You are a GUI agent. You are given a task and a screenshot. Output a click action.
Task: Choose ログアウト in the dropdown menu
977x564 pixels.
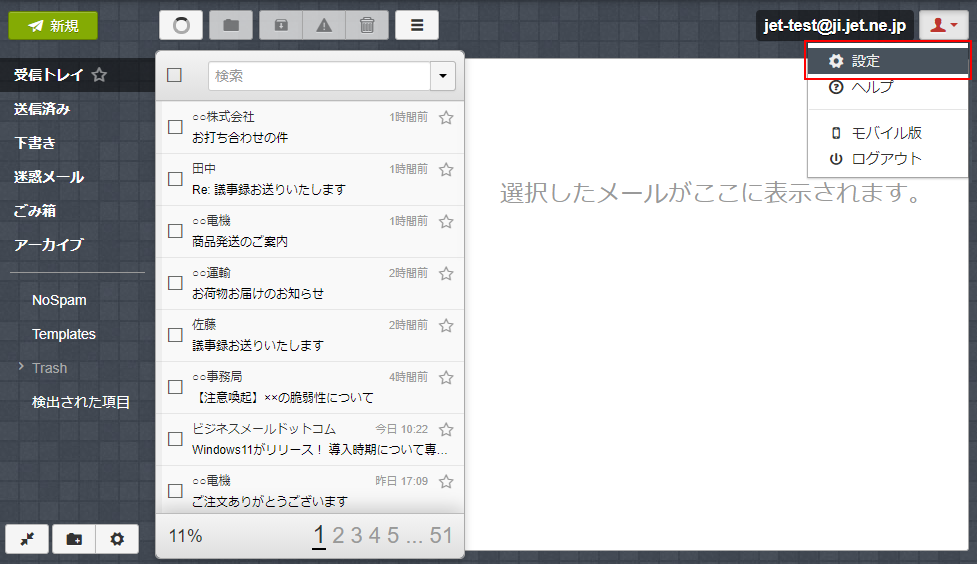[x=886, y=159]
